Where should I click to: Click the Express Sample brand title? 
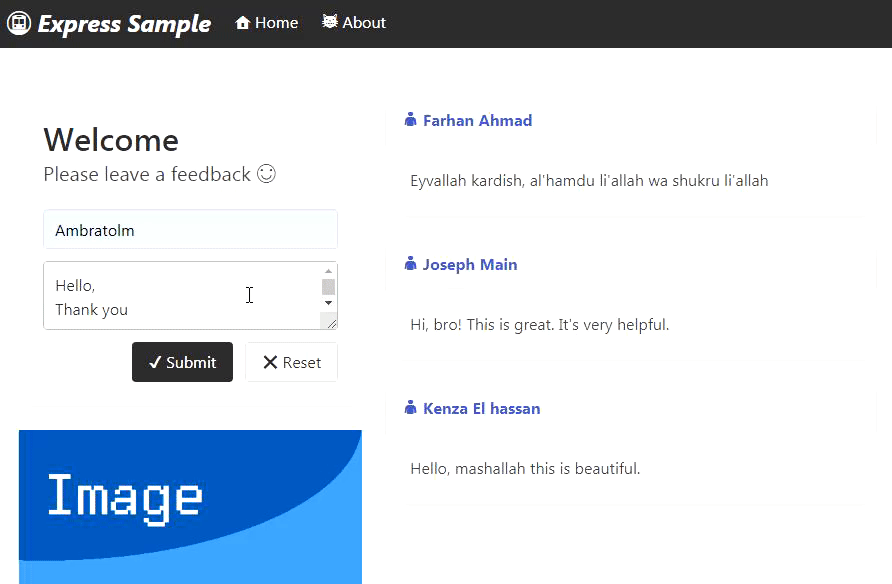click(124, 24)
